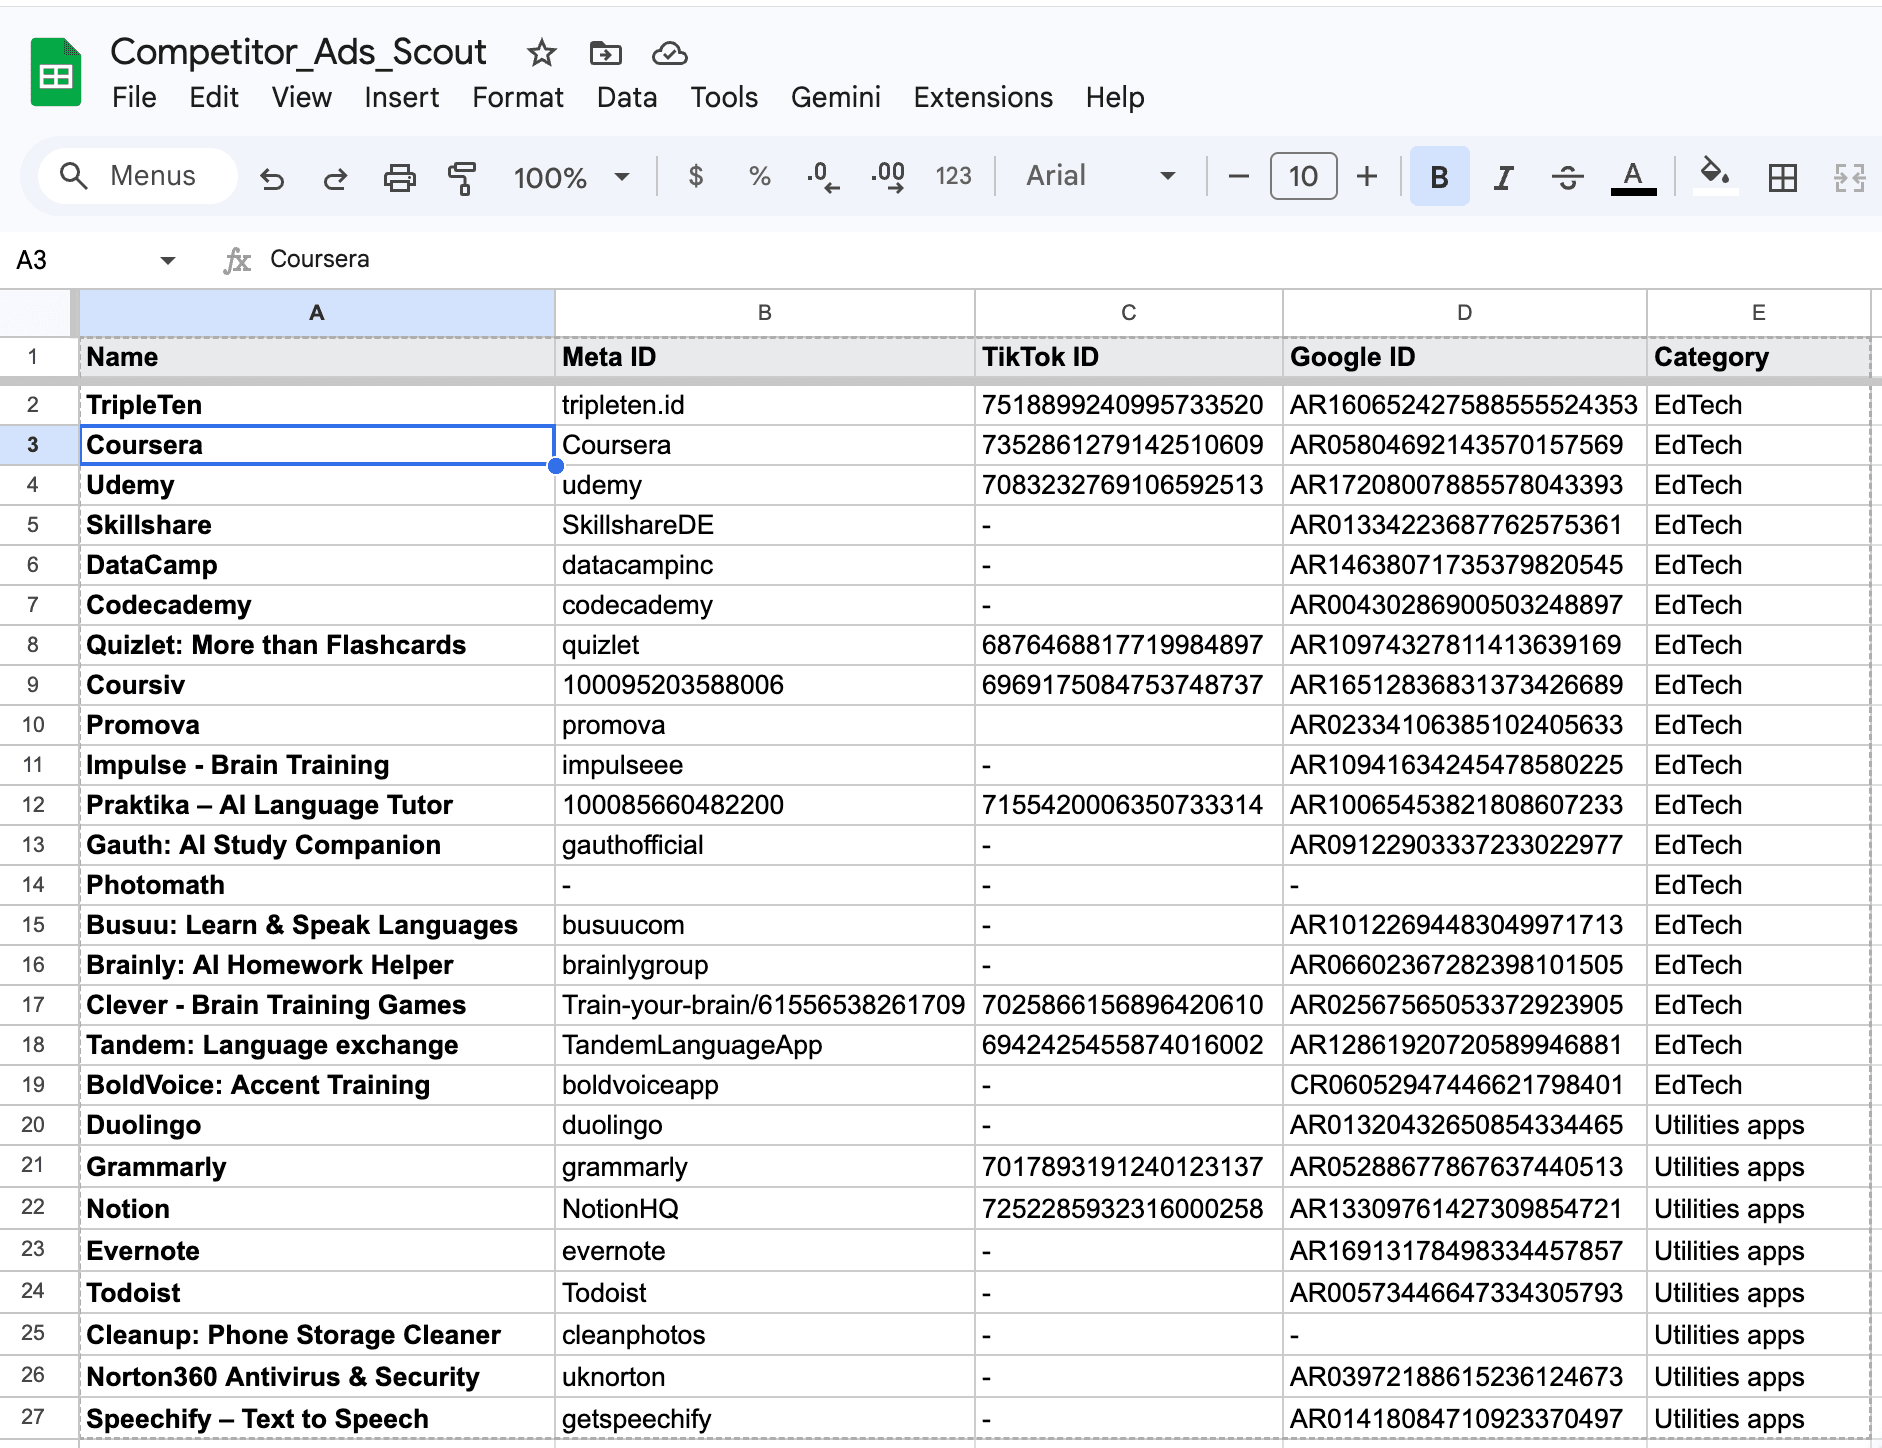Toggle bold formatting
This screenshot has width=1882, height=1448.
click(1440, 177)
